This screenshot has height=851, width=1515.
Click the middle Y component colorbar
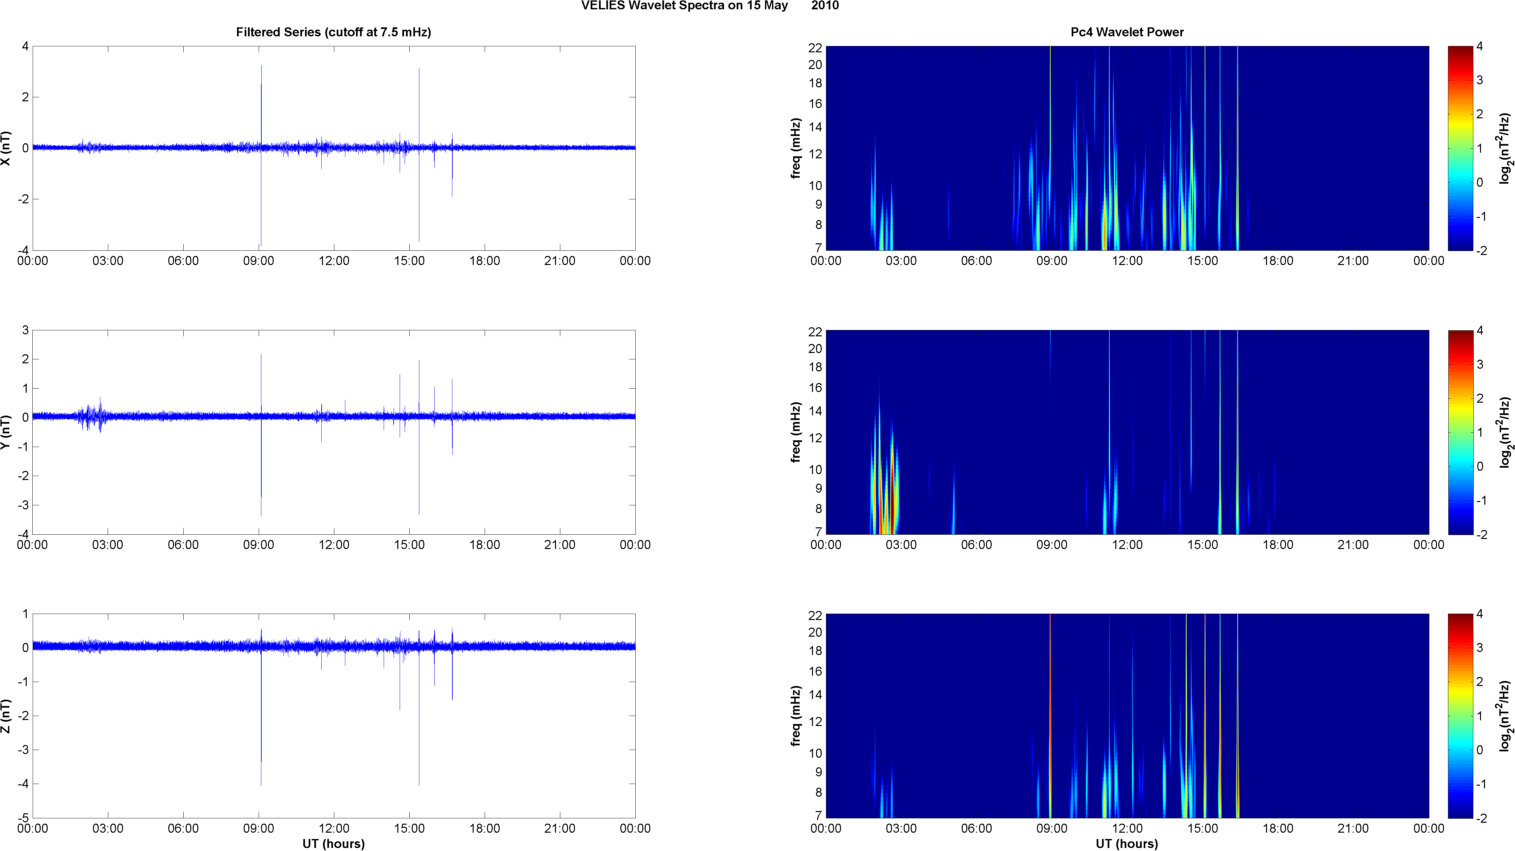click(1460, 432)
